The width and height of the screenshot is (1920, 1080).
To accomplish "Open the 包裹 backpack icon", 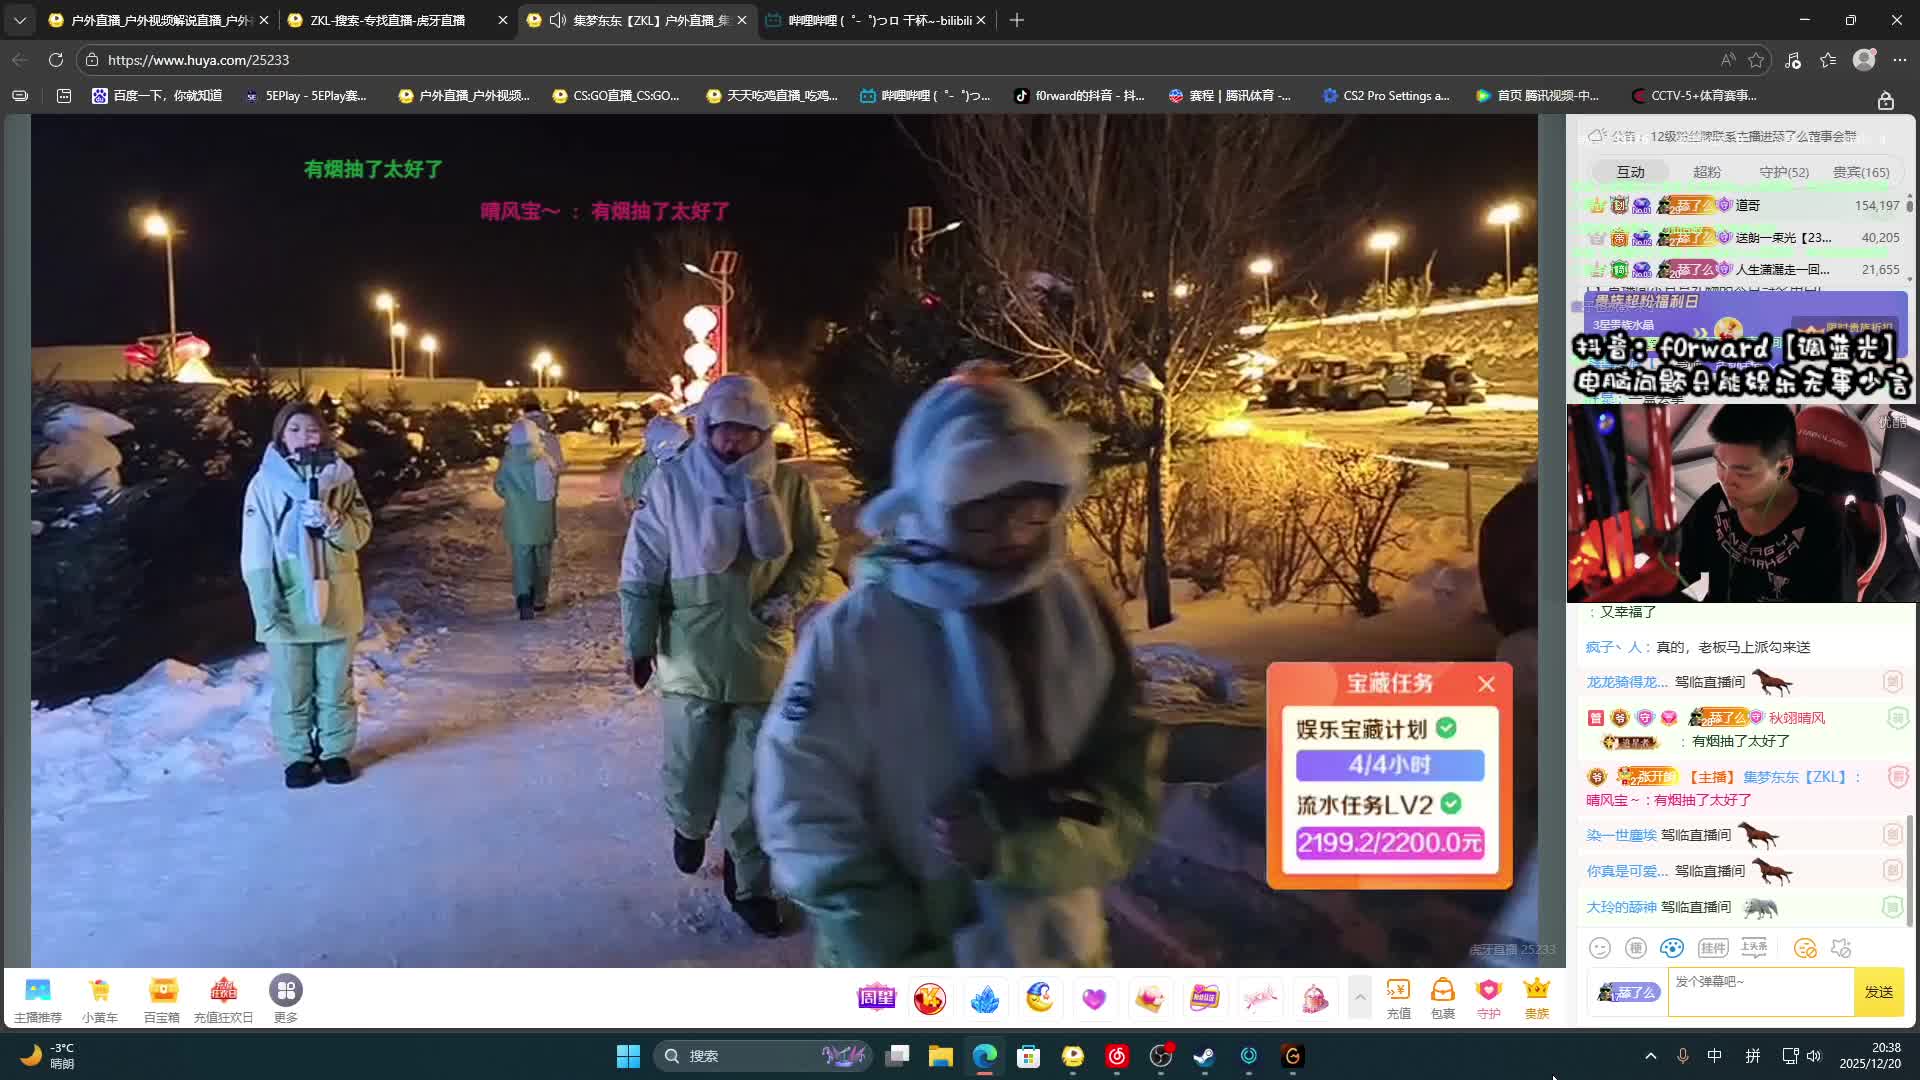I will tap(1442, 998).
